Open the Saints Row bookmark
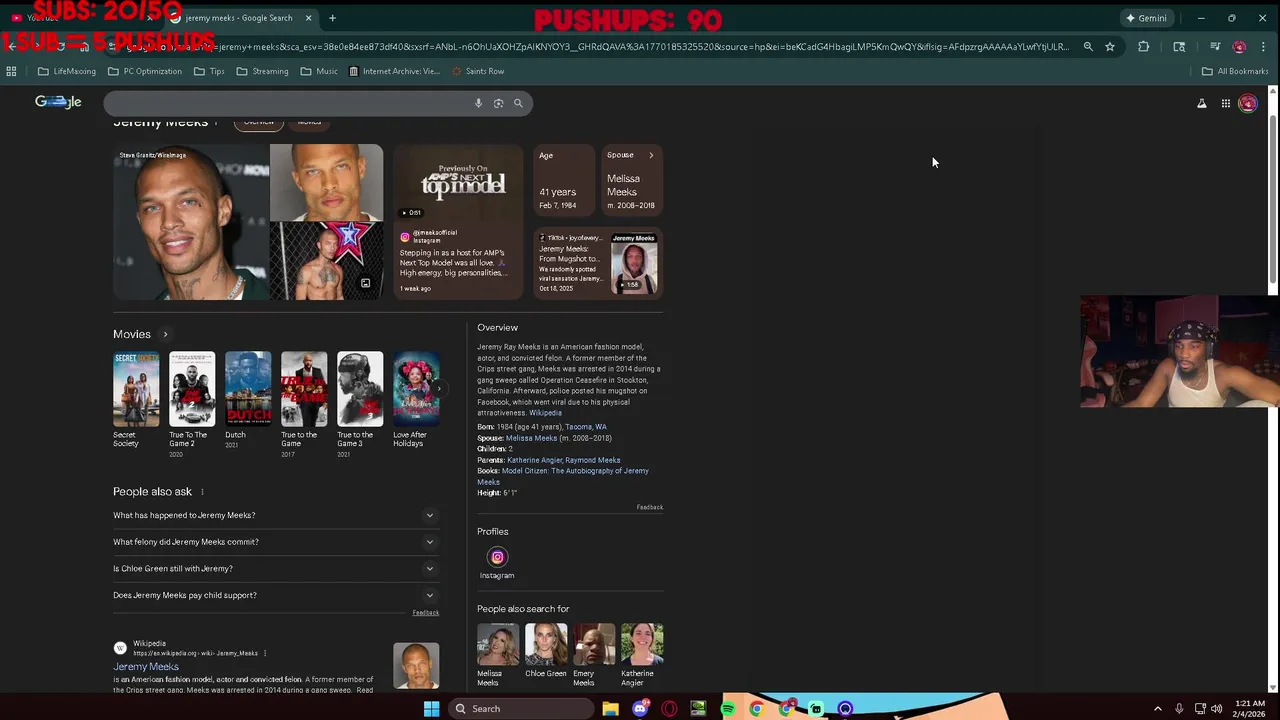This screenshot has height=720, width=1280. [478, 71]
